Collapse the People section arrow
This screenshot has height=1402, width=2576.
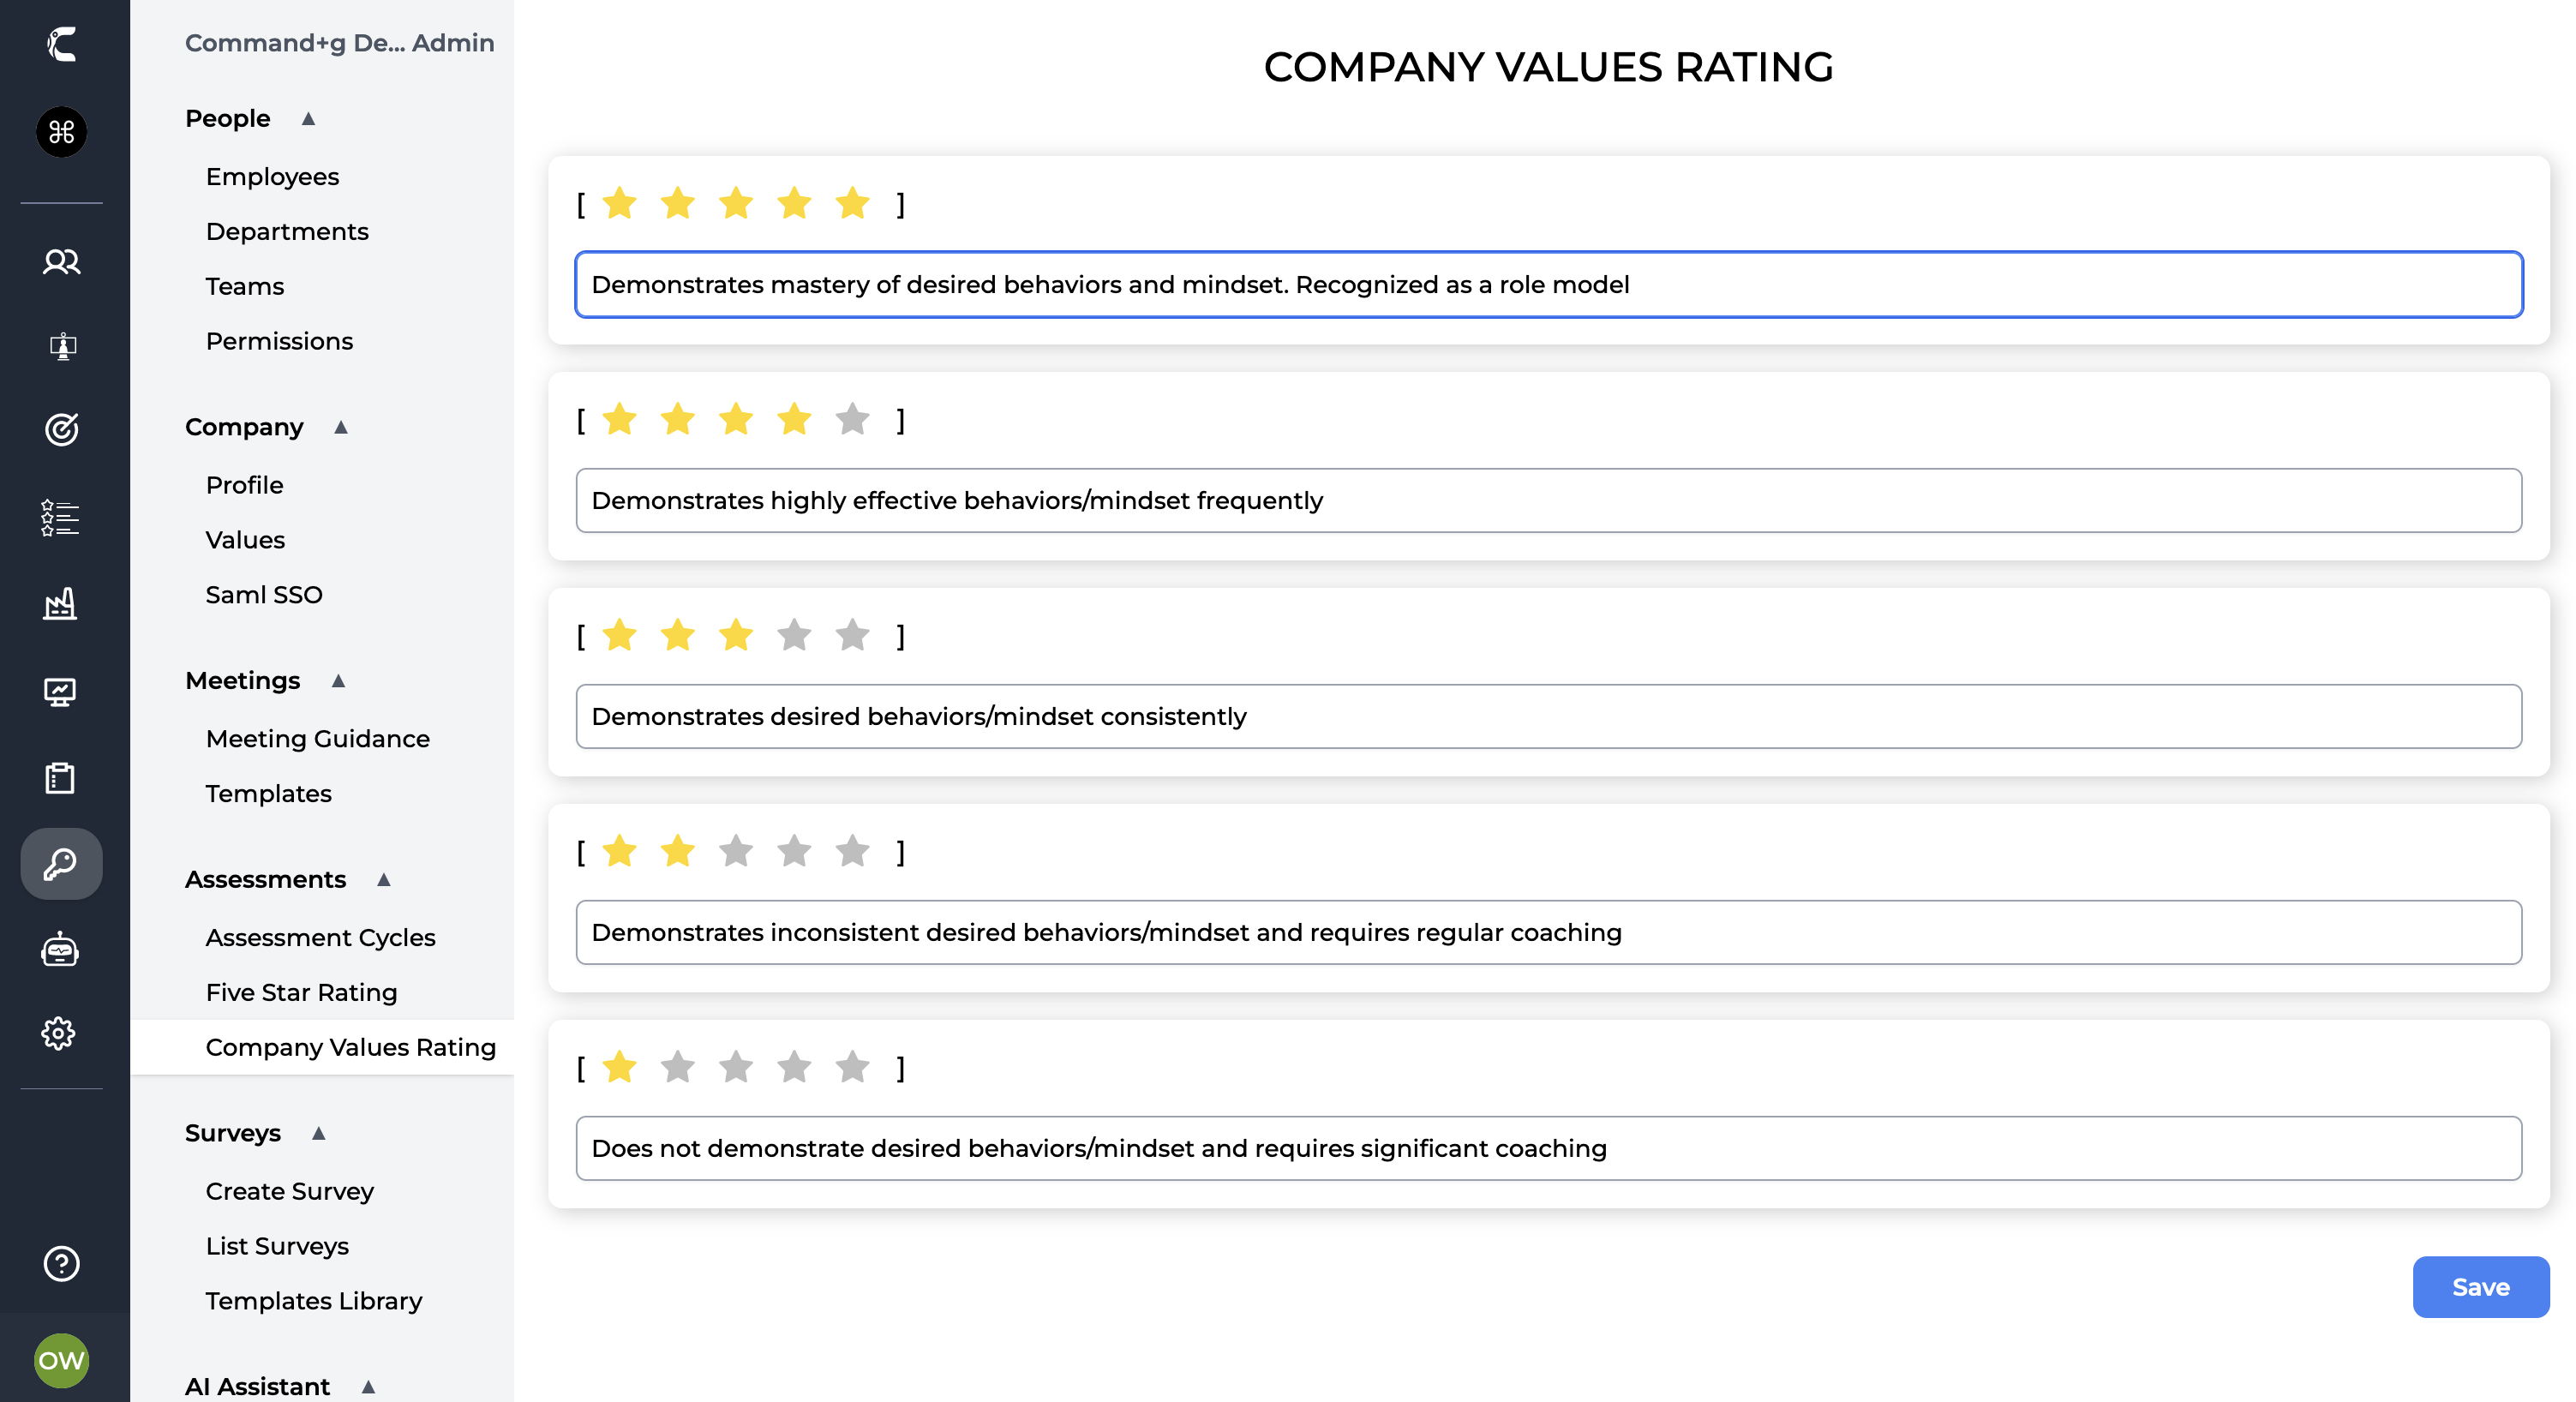coord(309,119)
